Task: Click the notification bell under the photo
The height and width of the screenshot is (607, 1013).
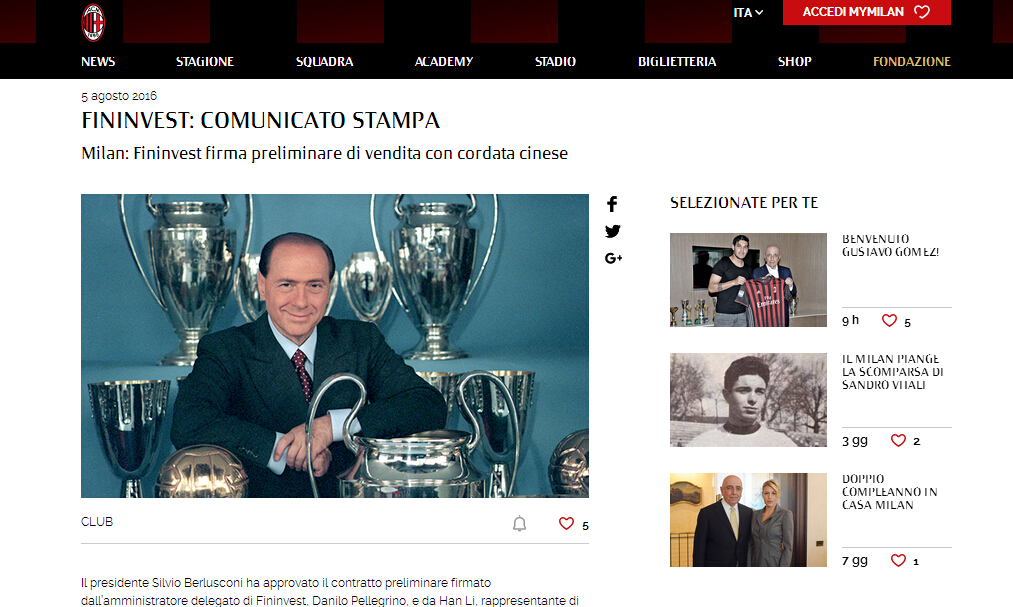Action: [519, 524]
